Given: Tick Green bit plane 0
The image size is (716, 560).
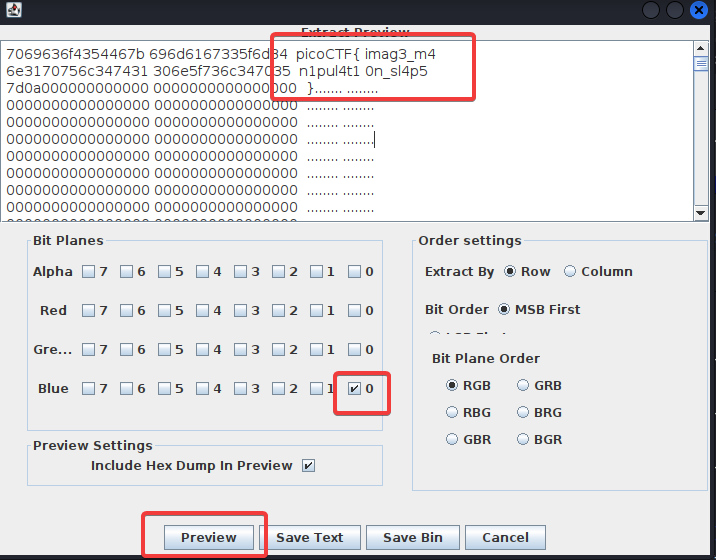Looking at the screenshot, I should [354, 349].
